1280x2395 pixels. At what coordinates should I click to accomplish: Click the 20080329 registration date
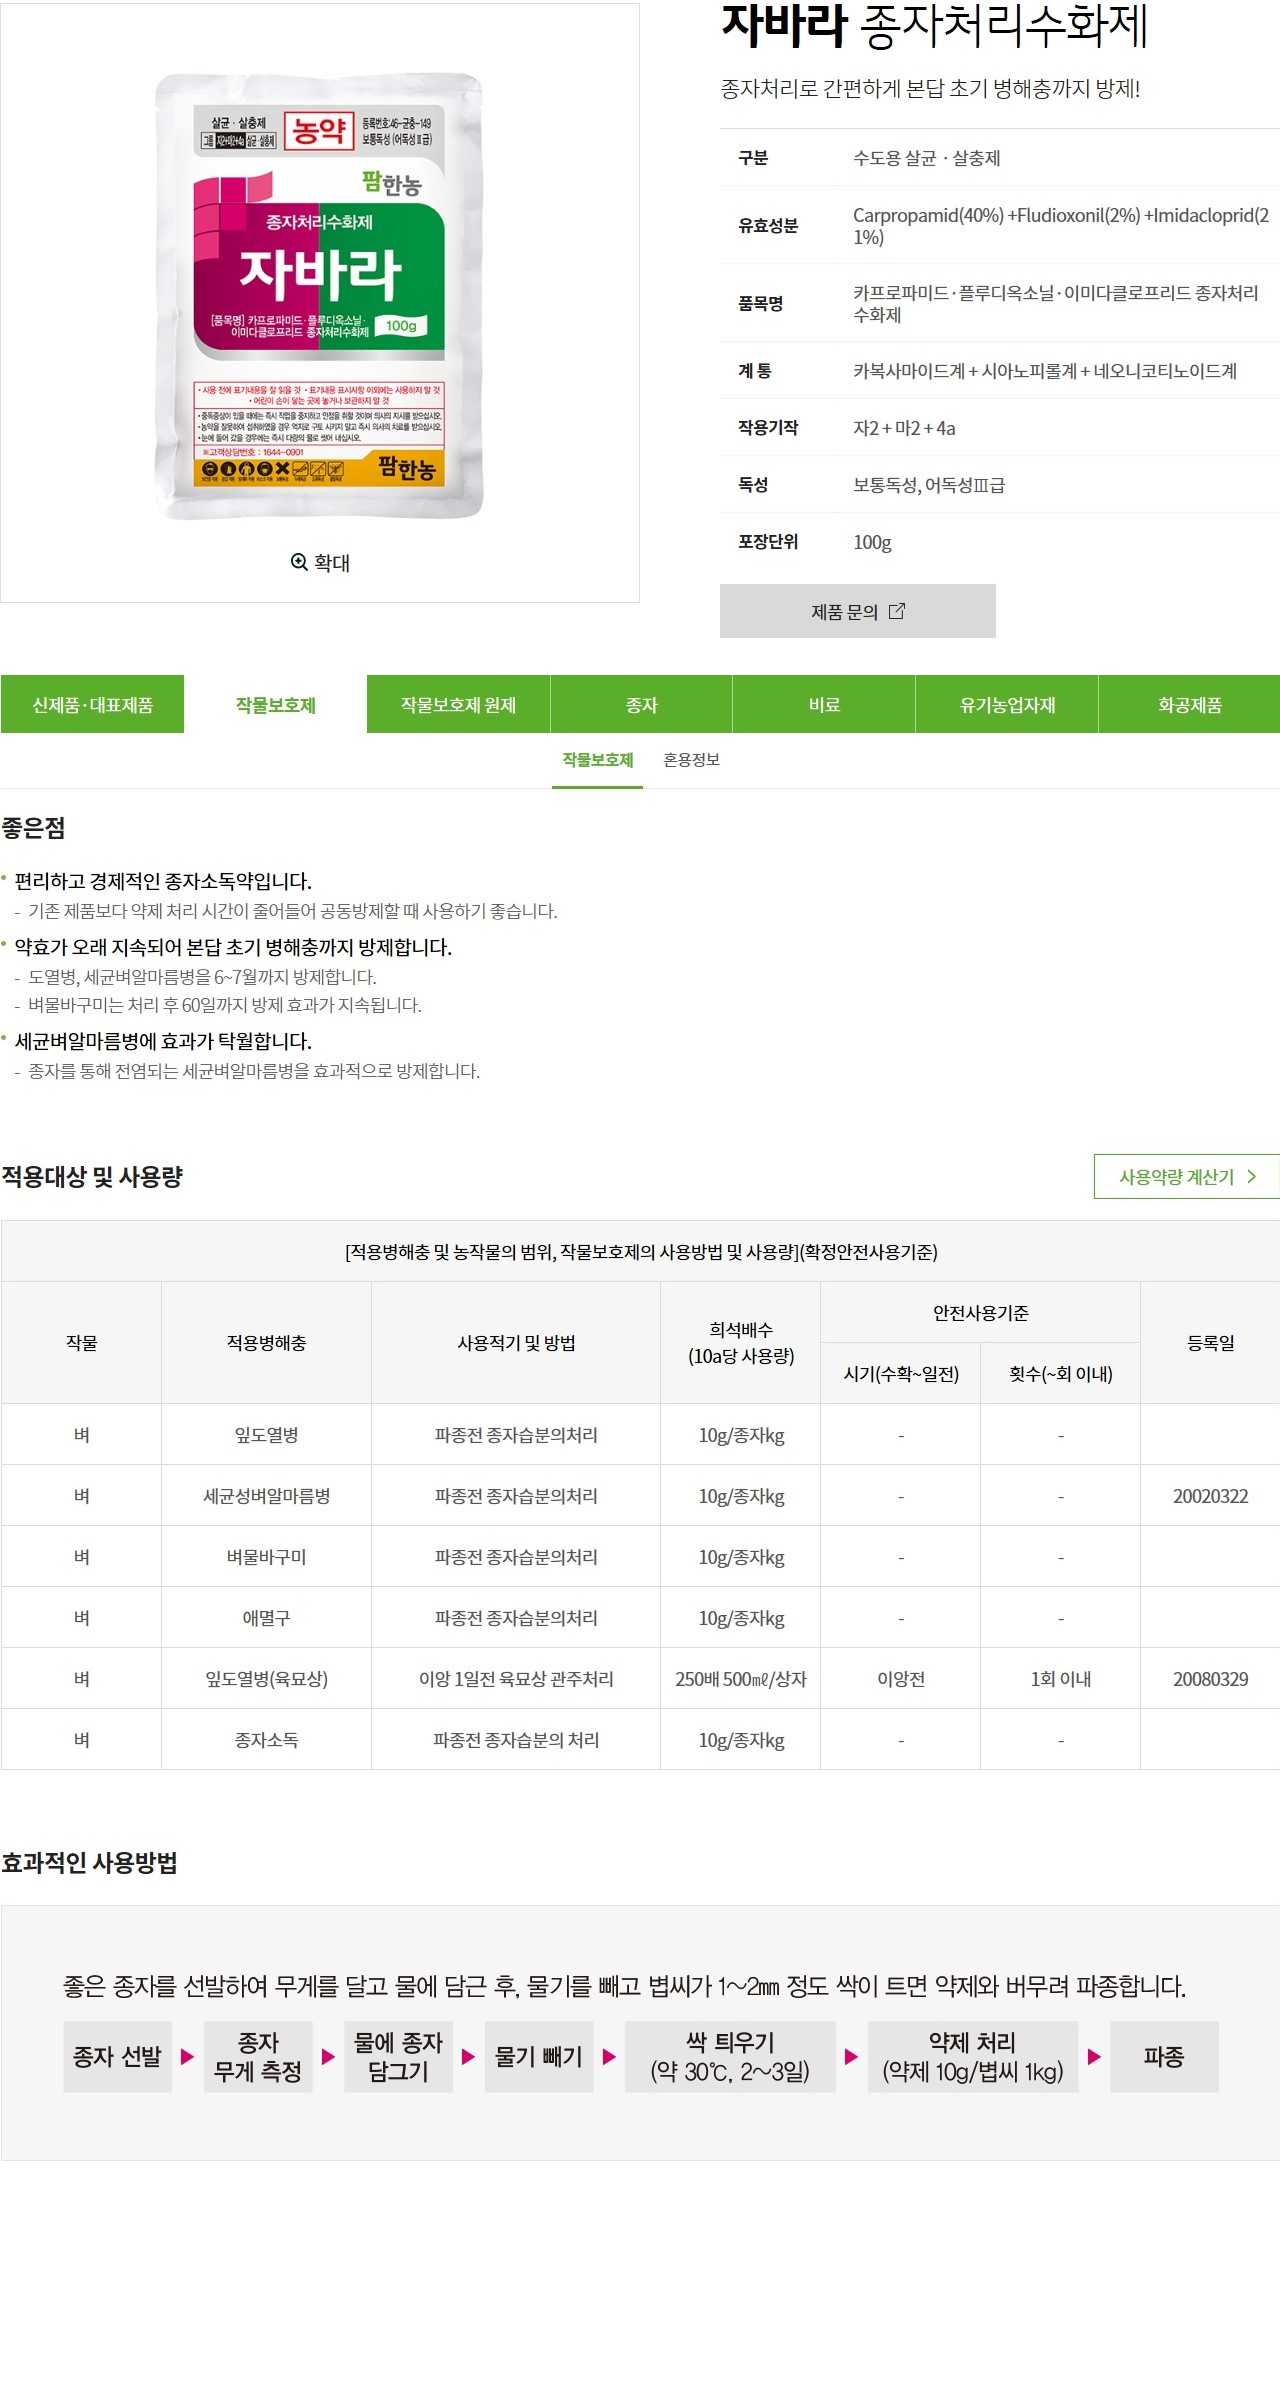(1210, 1679)
